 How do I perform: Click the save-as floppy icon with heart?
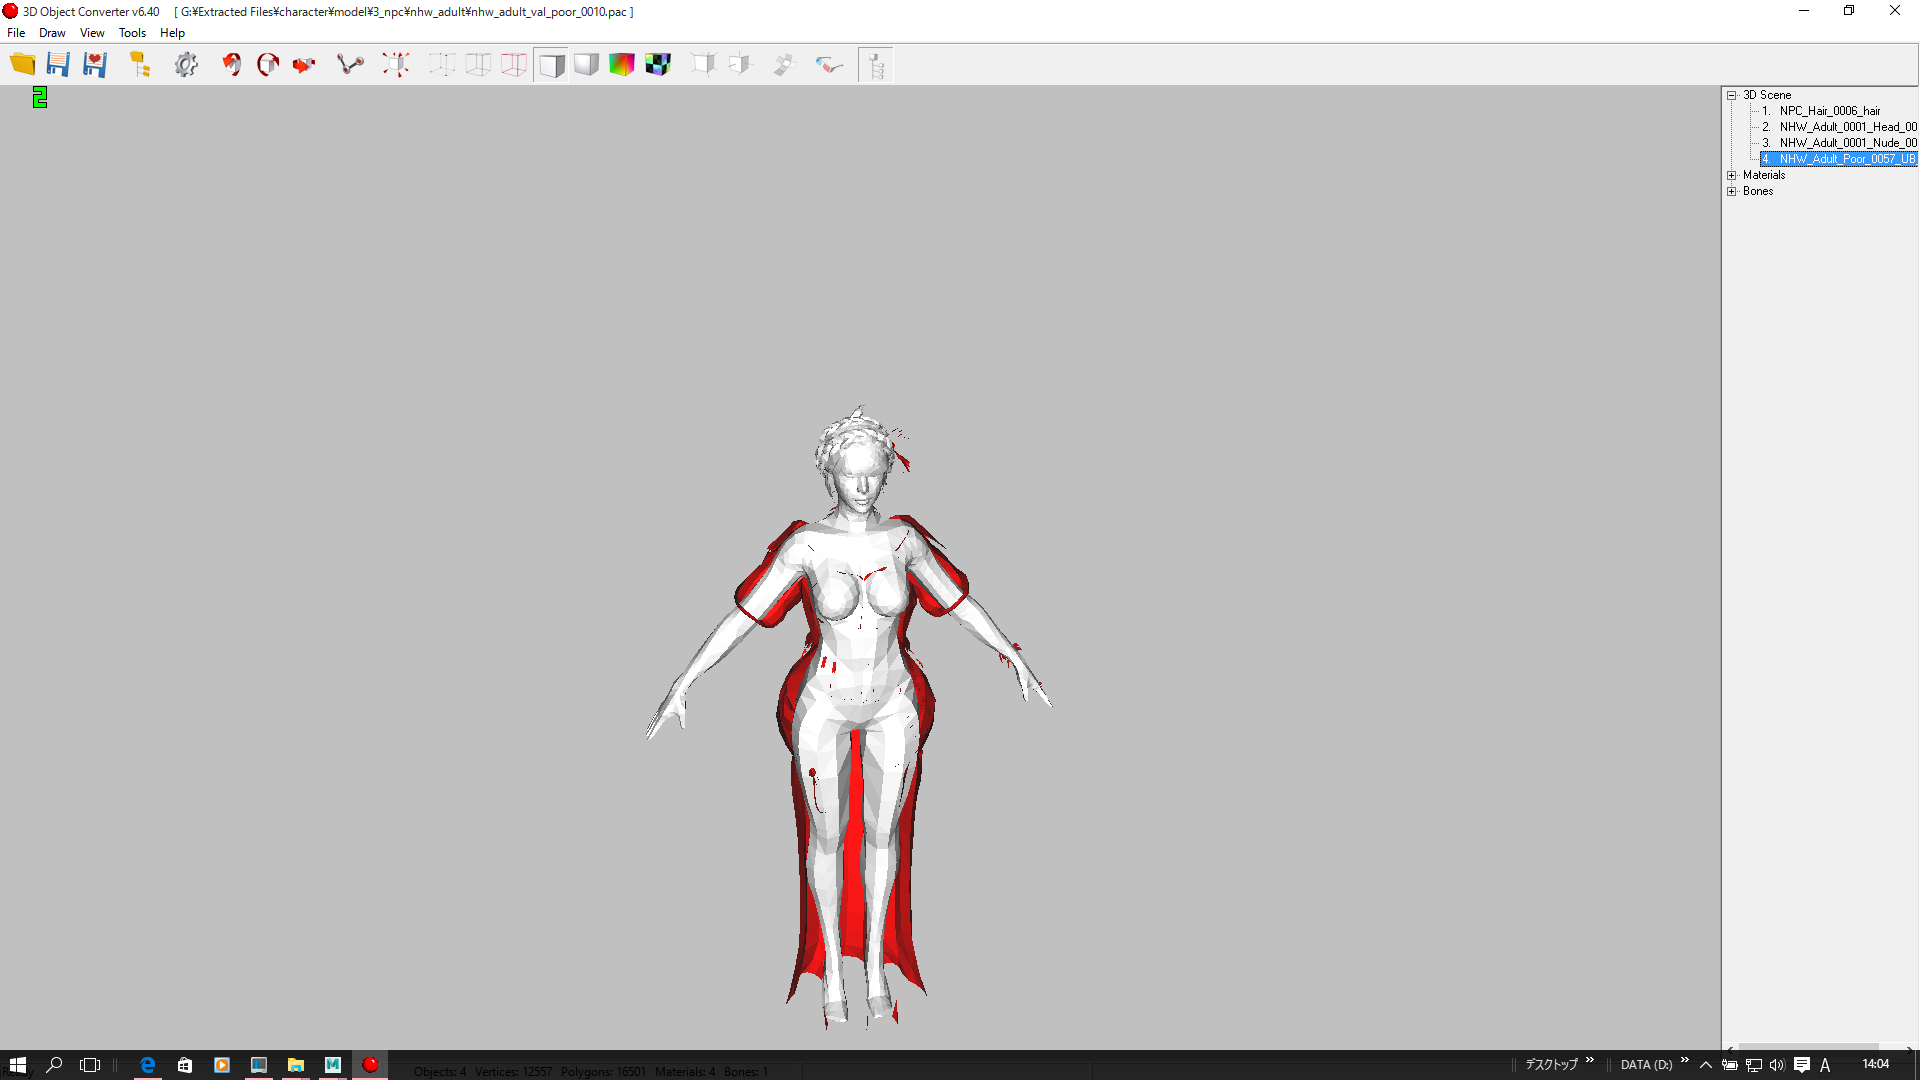point(94,65)
